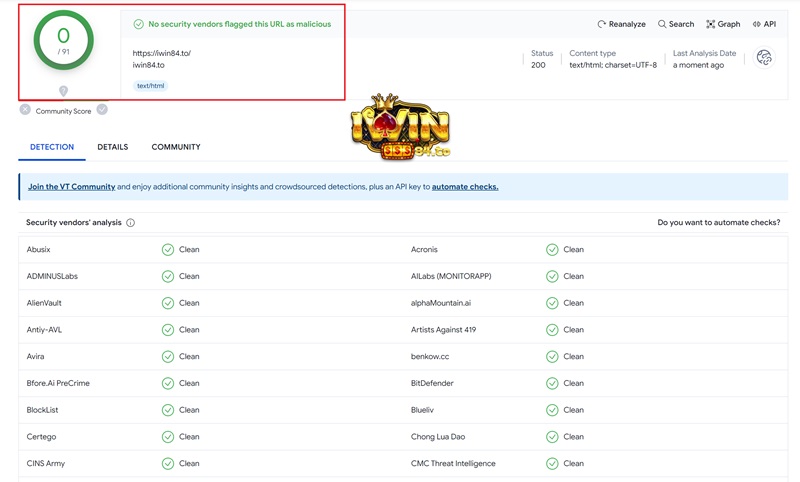
Task: Click the alphaMountain.ai clean check icon
Action: coord(552,303)
